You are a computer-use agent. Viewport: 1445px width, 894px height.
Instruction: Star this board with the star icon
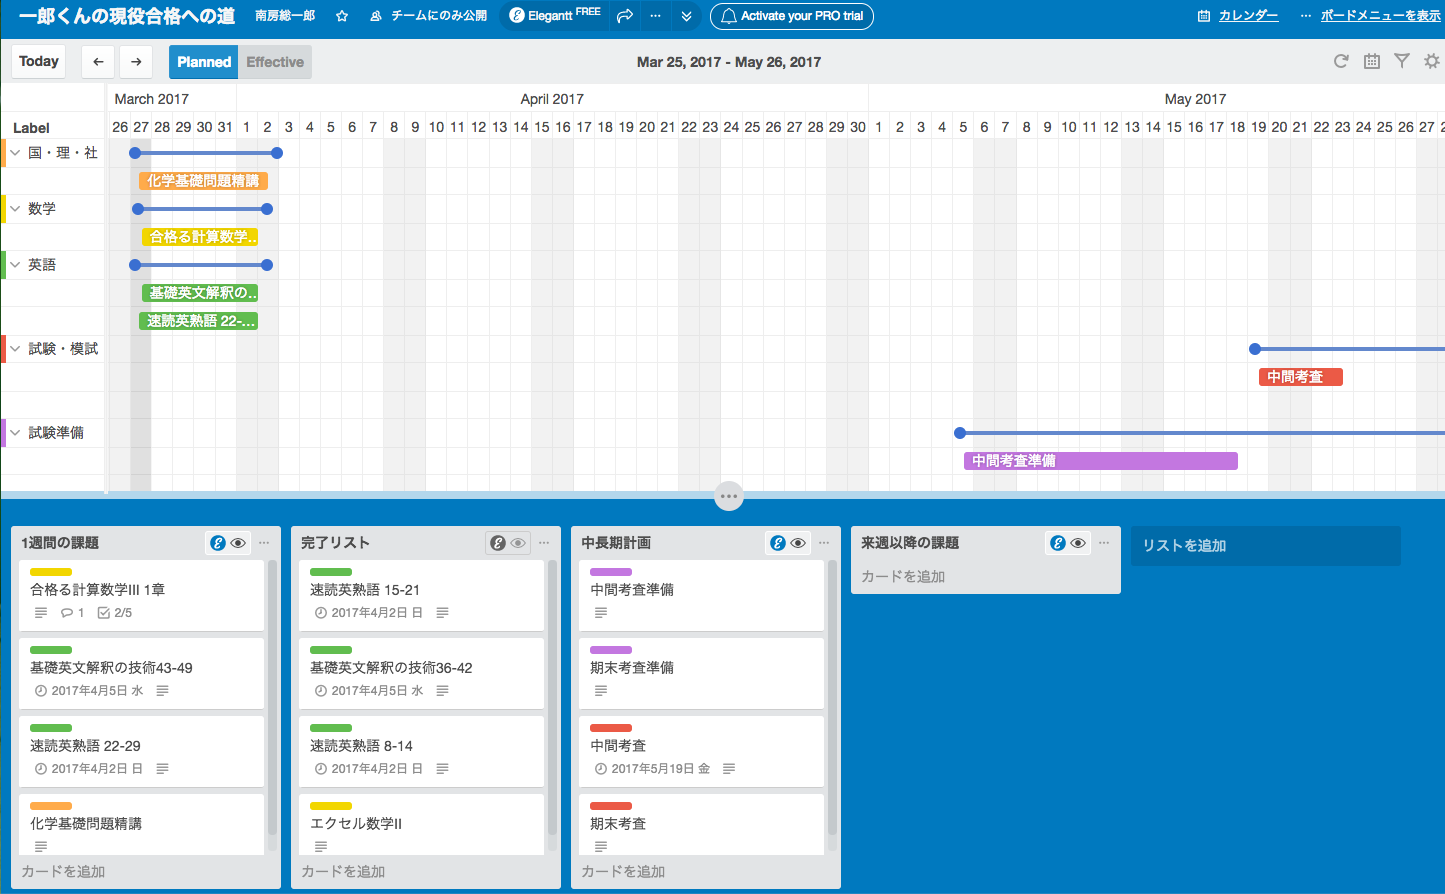click(x=342, y=16)
